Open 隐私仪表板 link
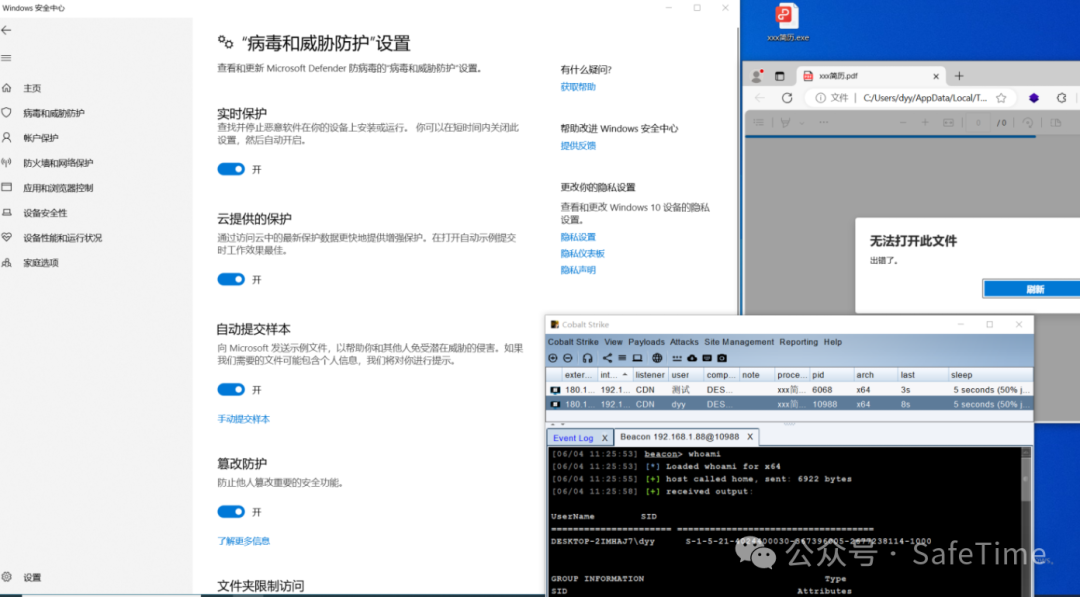The width and height of the screenshot is (1080, 597). pyautogui.click(x=583, y=253)
